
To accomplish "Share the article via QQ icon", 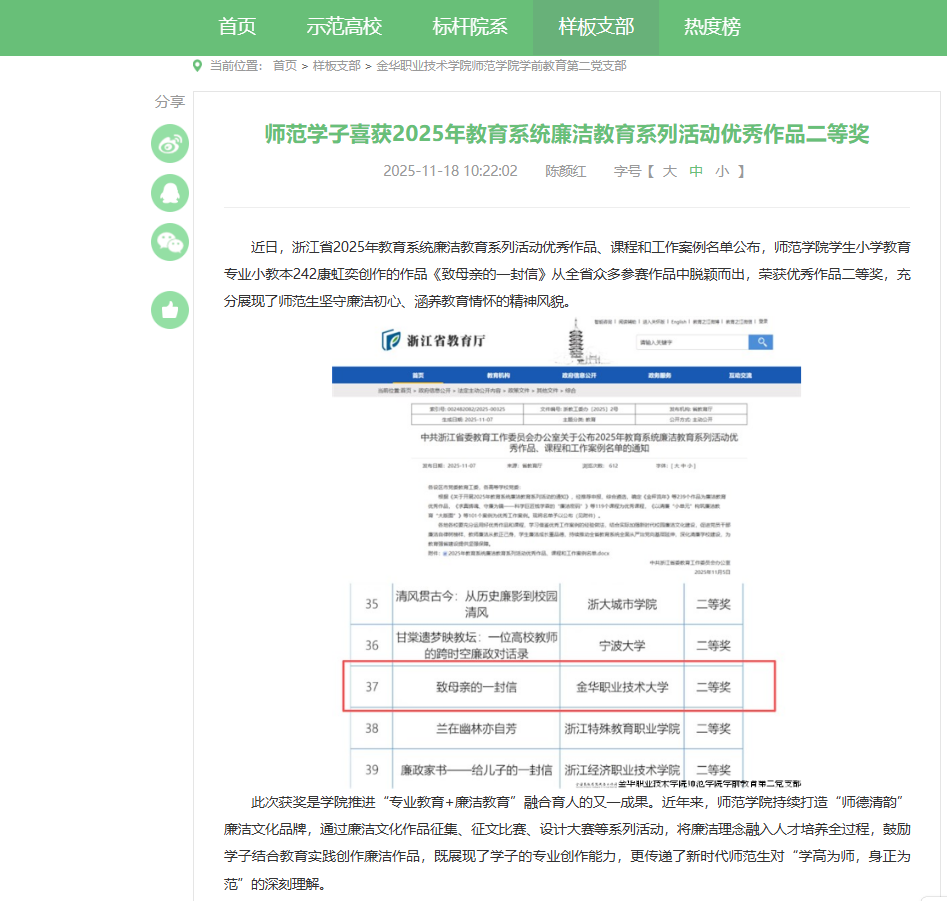I will tap(170, 192).
